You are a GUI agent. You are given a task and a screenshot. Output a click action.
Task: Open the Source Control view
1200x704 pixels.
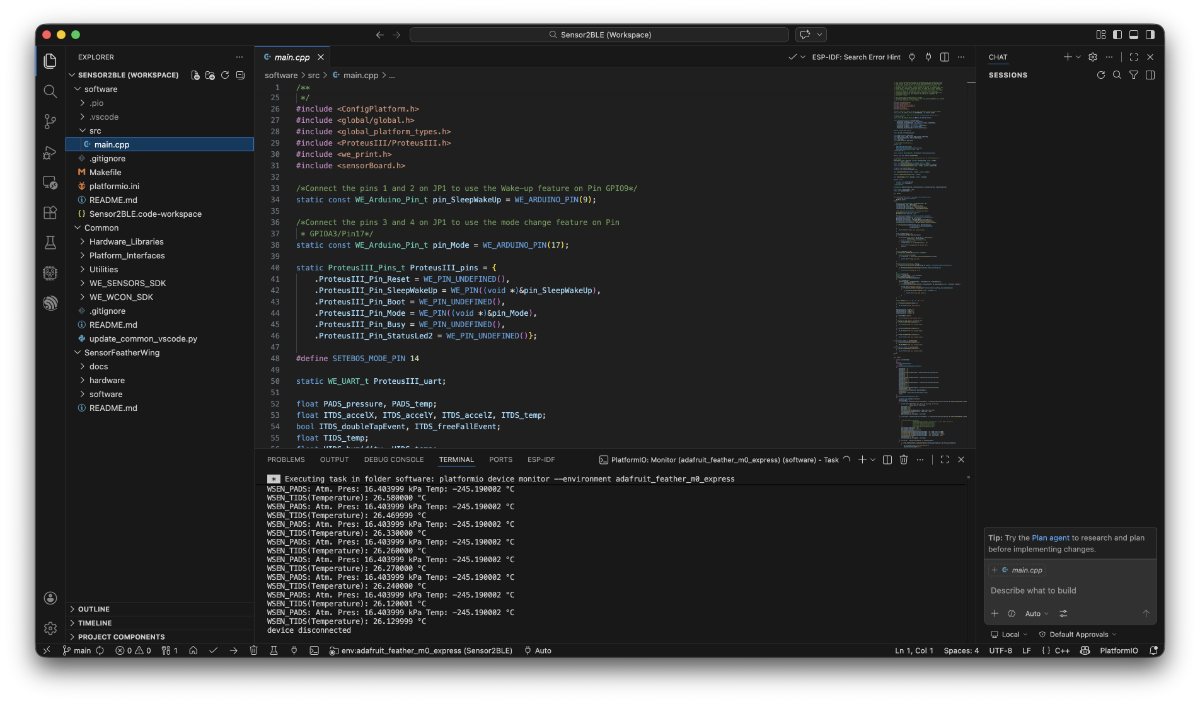pyautogui.click(x=50, y=121)
